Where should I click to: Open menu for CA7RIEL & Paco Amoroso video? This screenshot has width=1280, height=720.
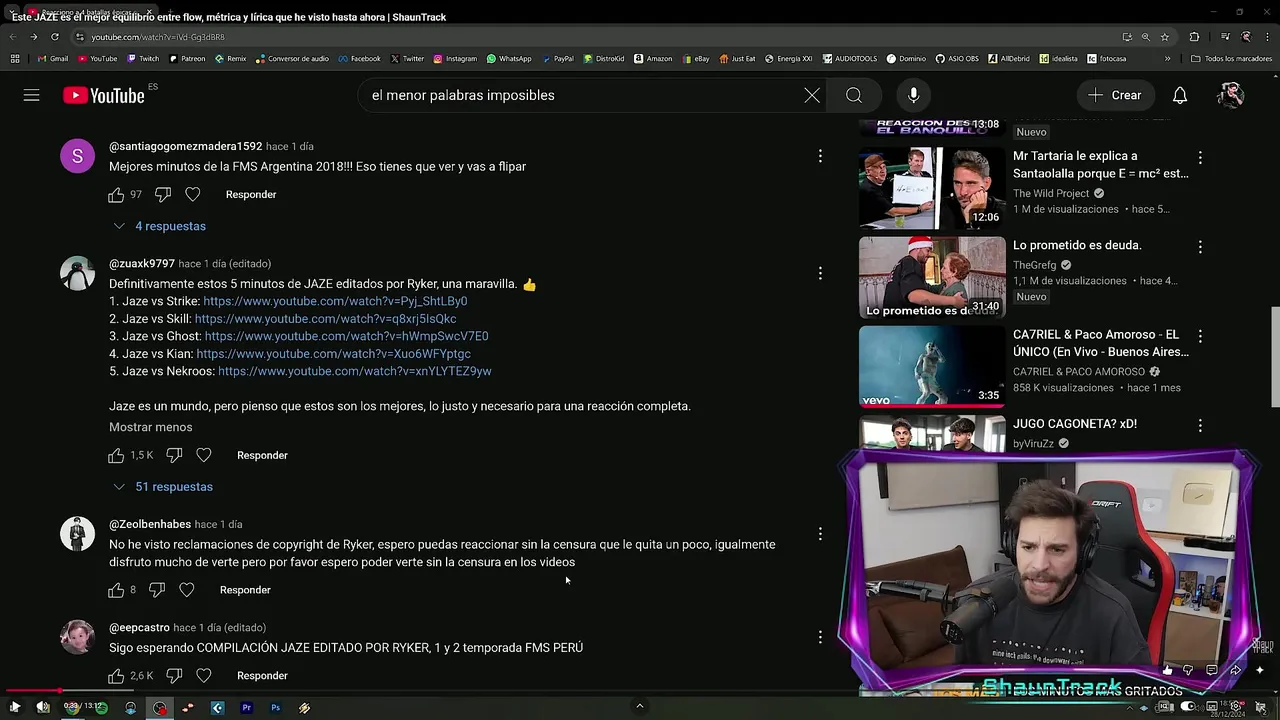click(x=1200, y=336)
